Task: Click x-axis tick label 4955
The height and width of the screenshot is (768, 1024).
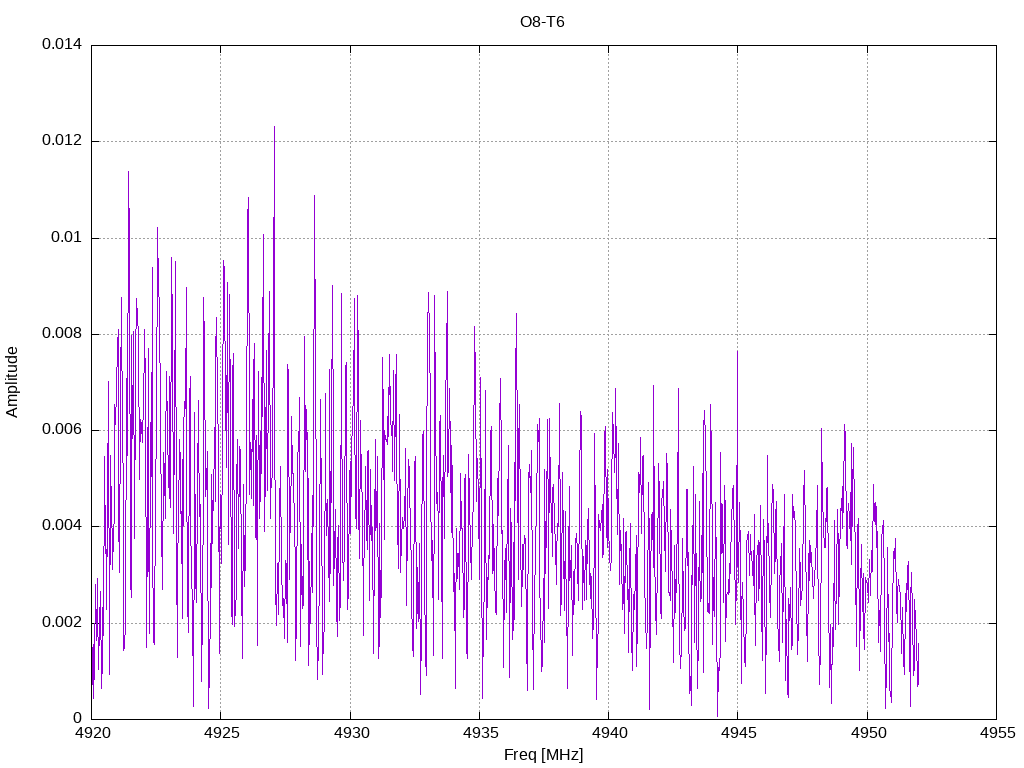Action: (x=997, y=733)
